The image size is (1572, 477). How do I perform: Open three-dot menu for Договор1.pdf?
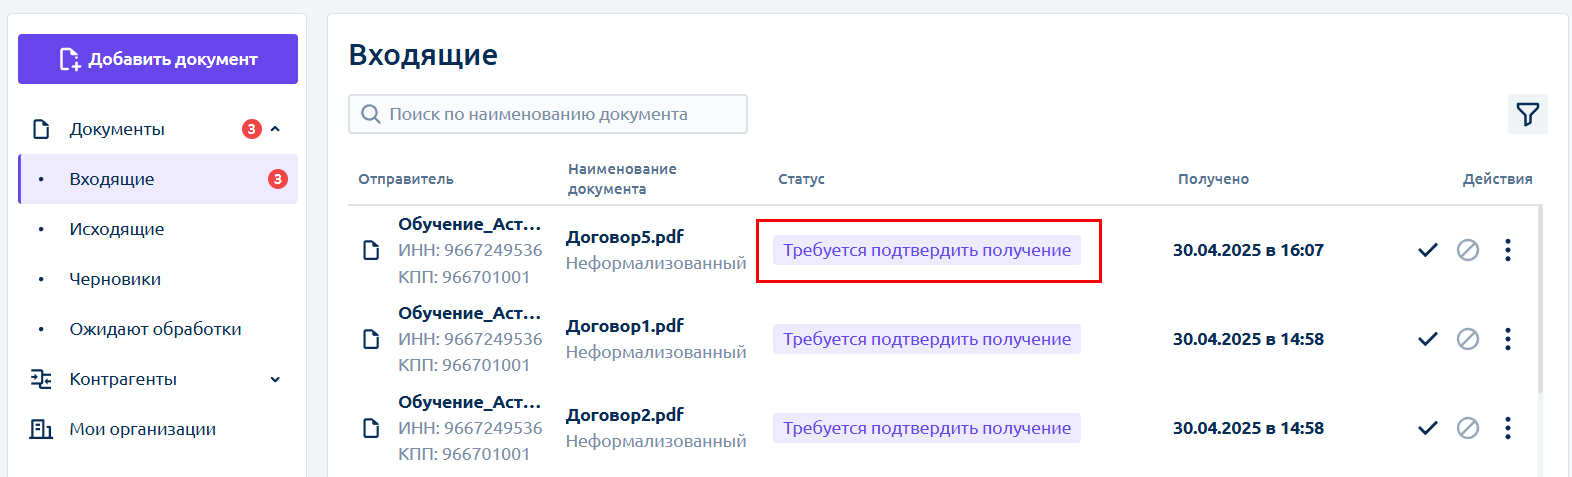click(x=1508, y=339)
